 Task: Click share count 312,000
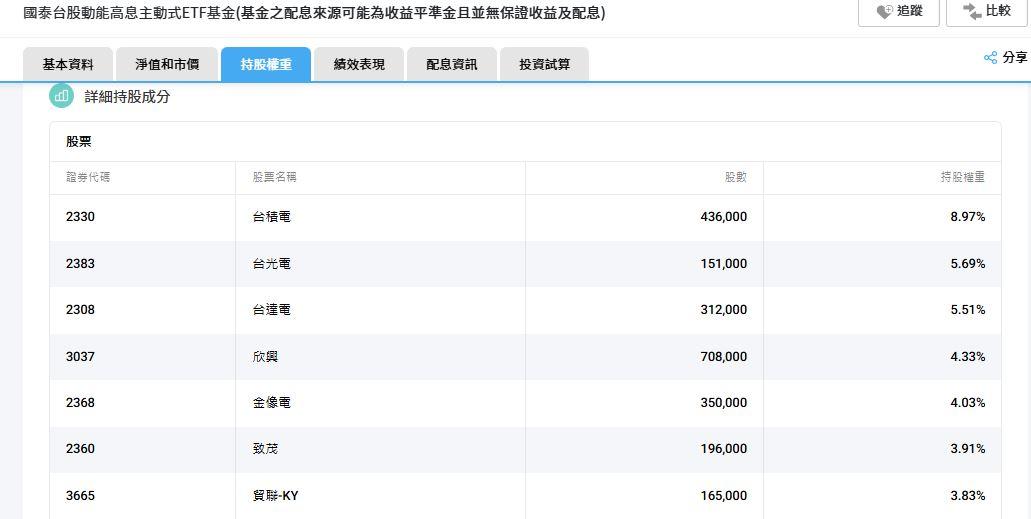[x=724, y=310]
